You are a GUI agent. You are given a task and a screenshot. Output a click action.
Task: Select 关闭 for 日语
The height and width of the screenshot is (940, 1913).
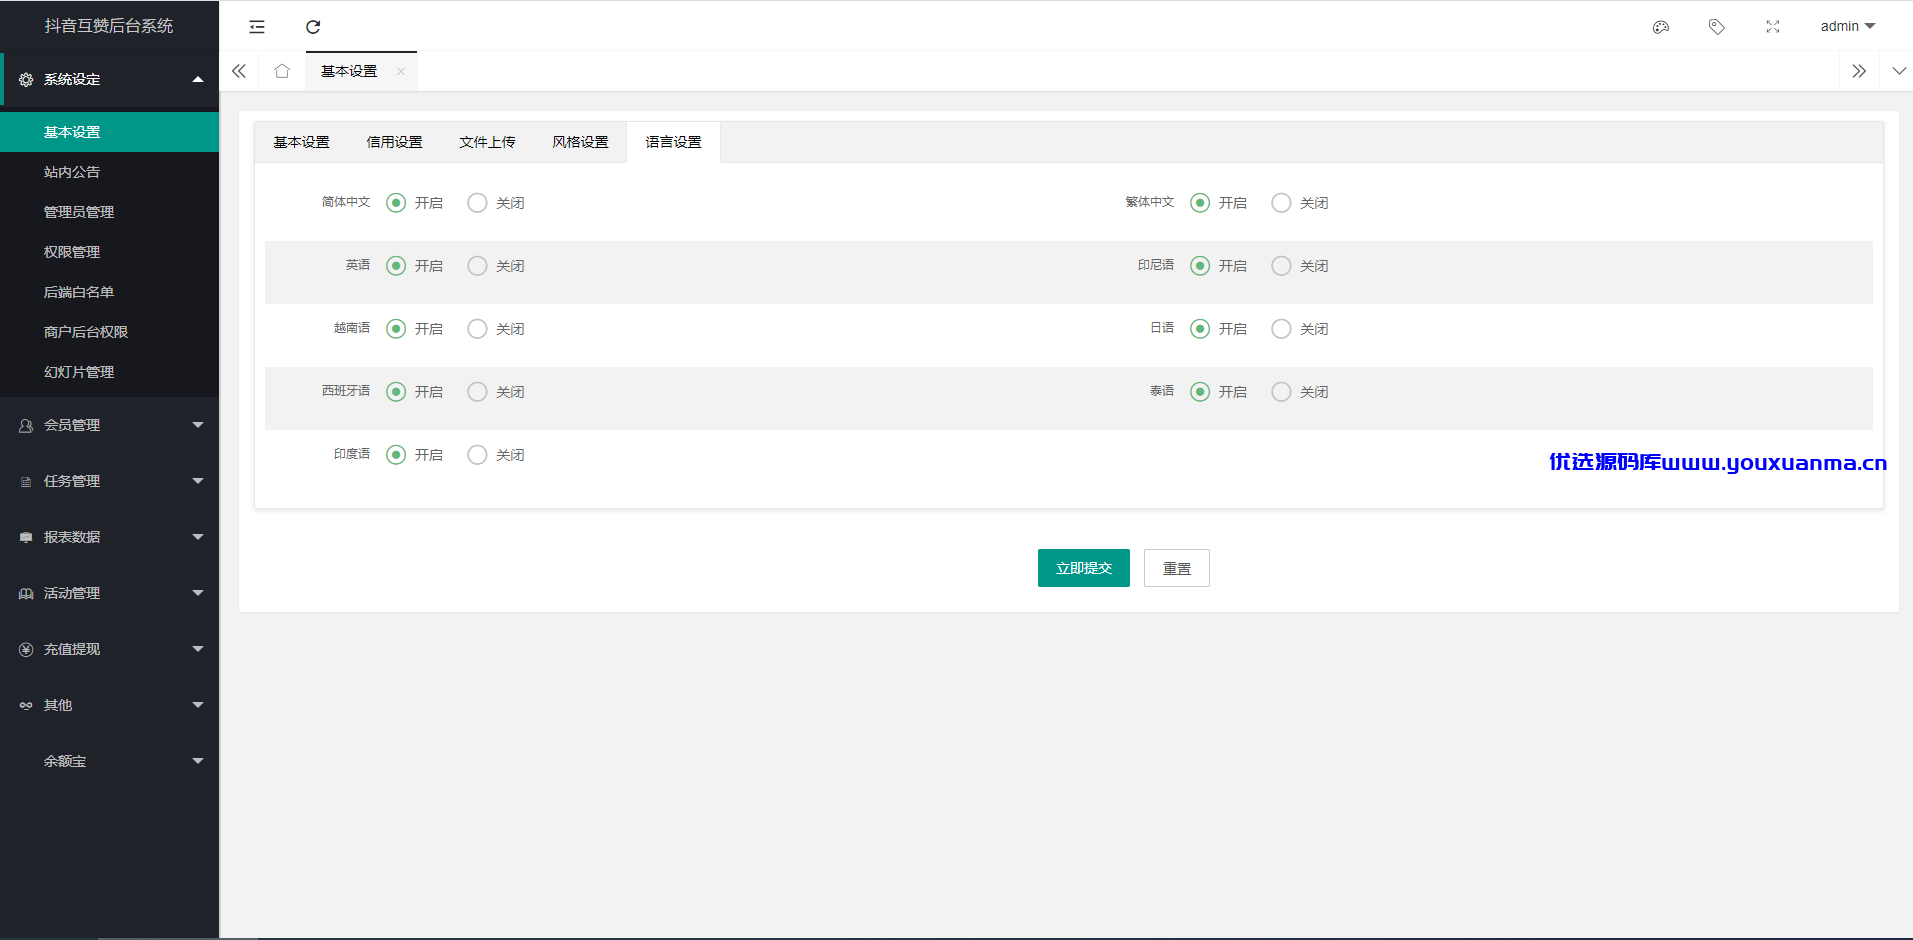[1300, 329]
